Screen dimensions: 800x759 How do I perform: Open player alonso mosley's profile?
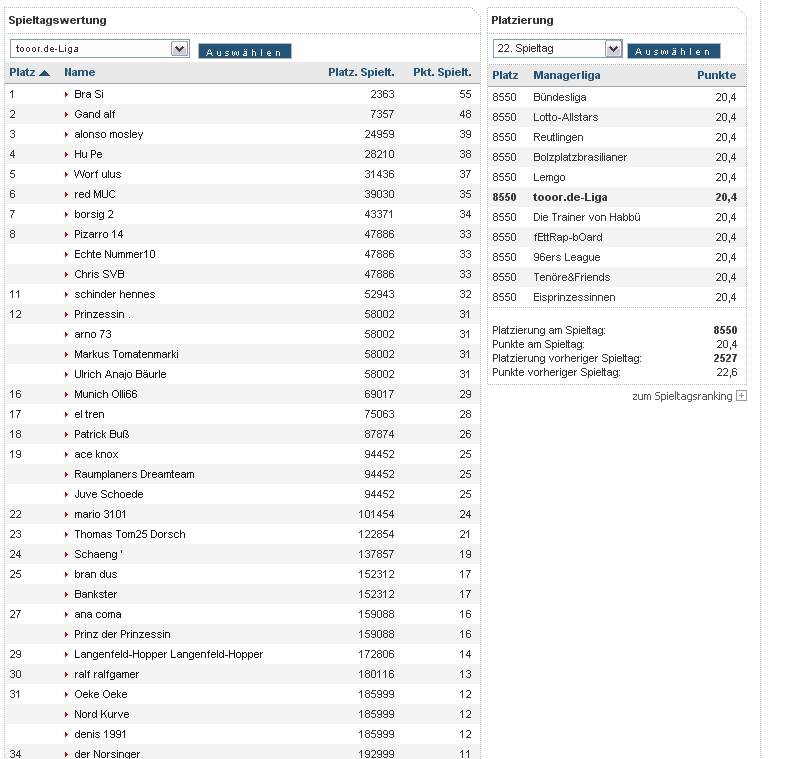(108, 134)
